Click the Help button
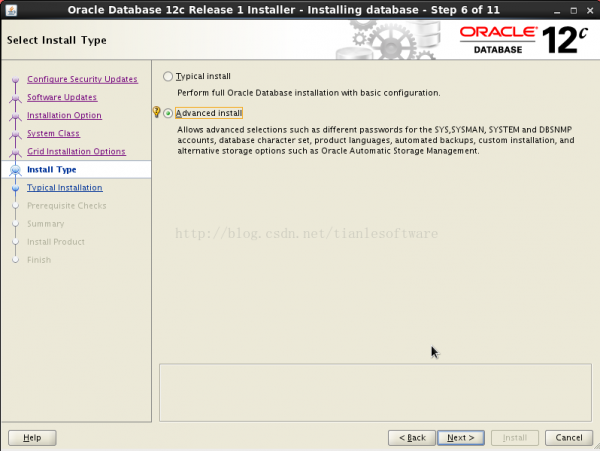Screen dimensions: 600x451 (32, 438)
